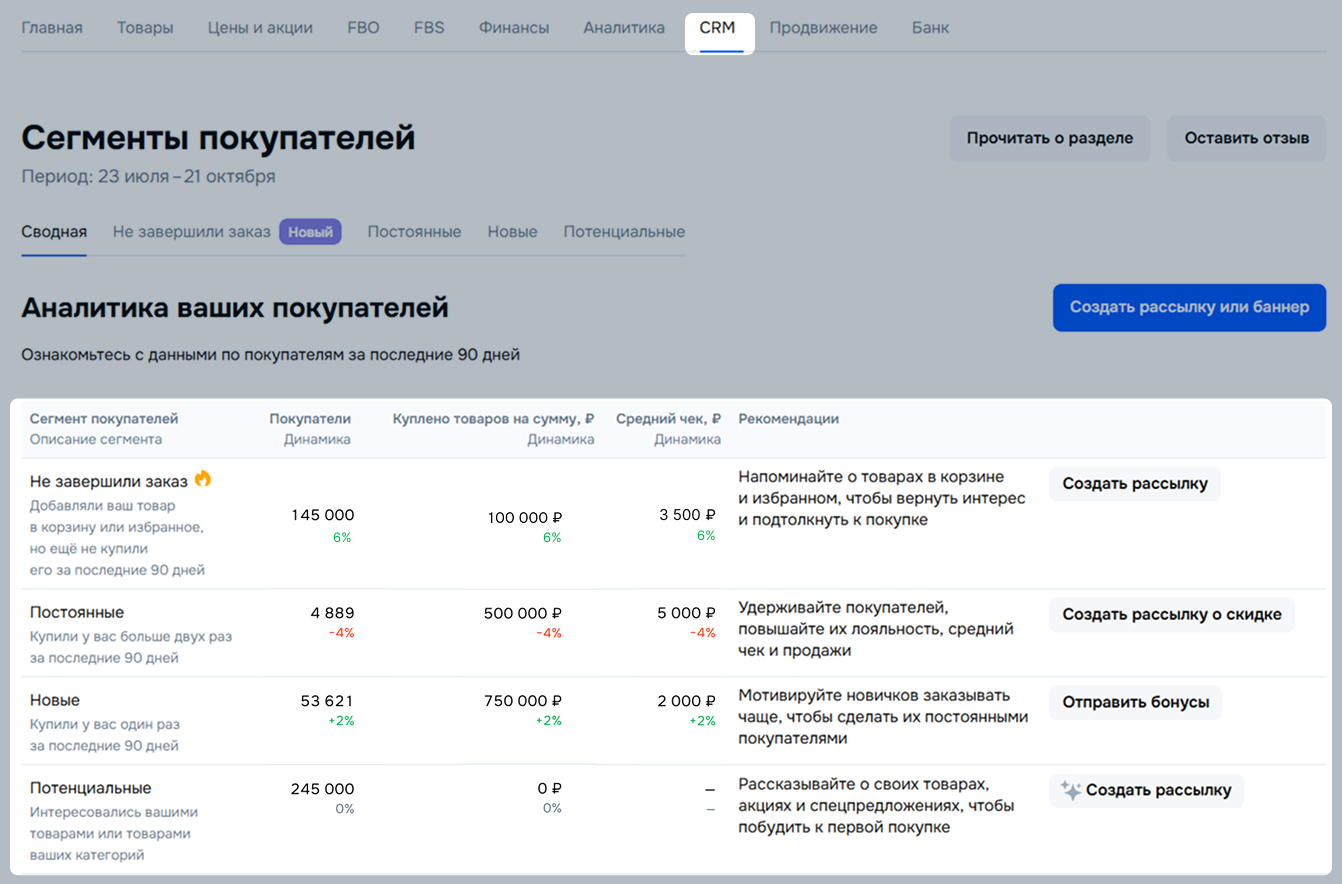Select the 'Сводная' segment tab

[x=54, y=232]
